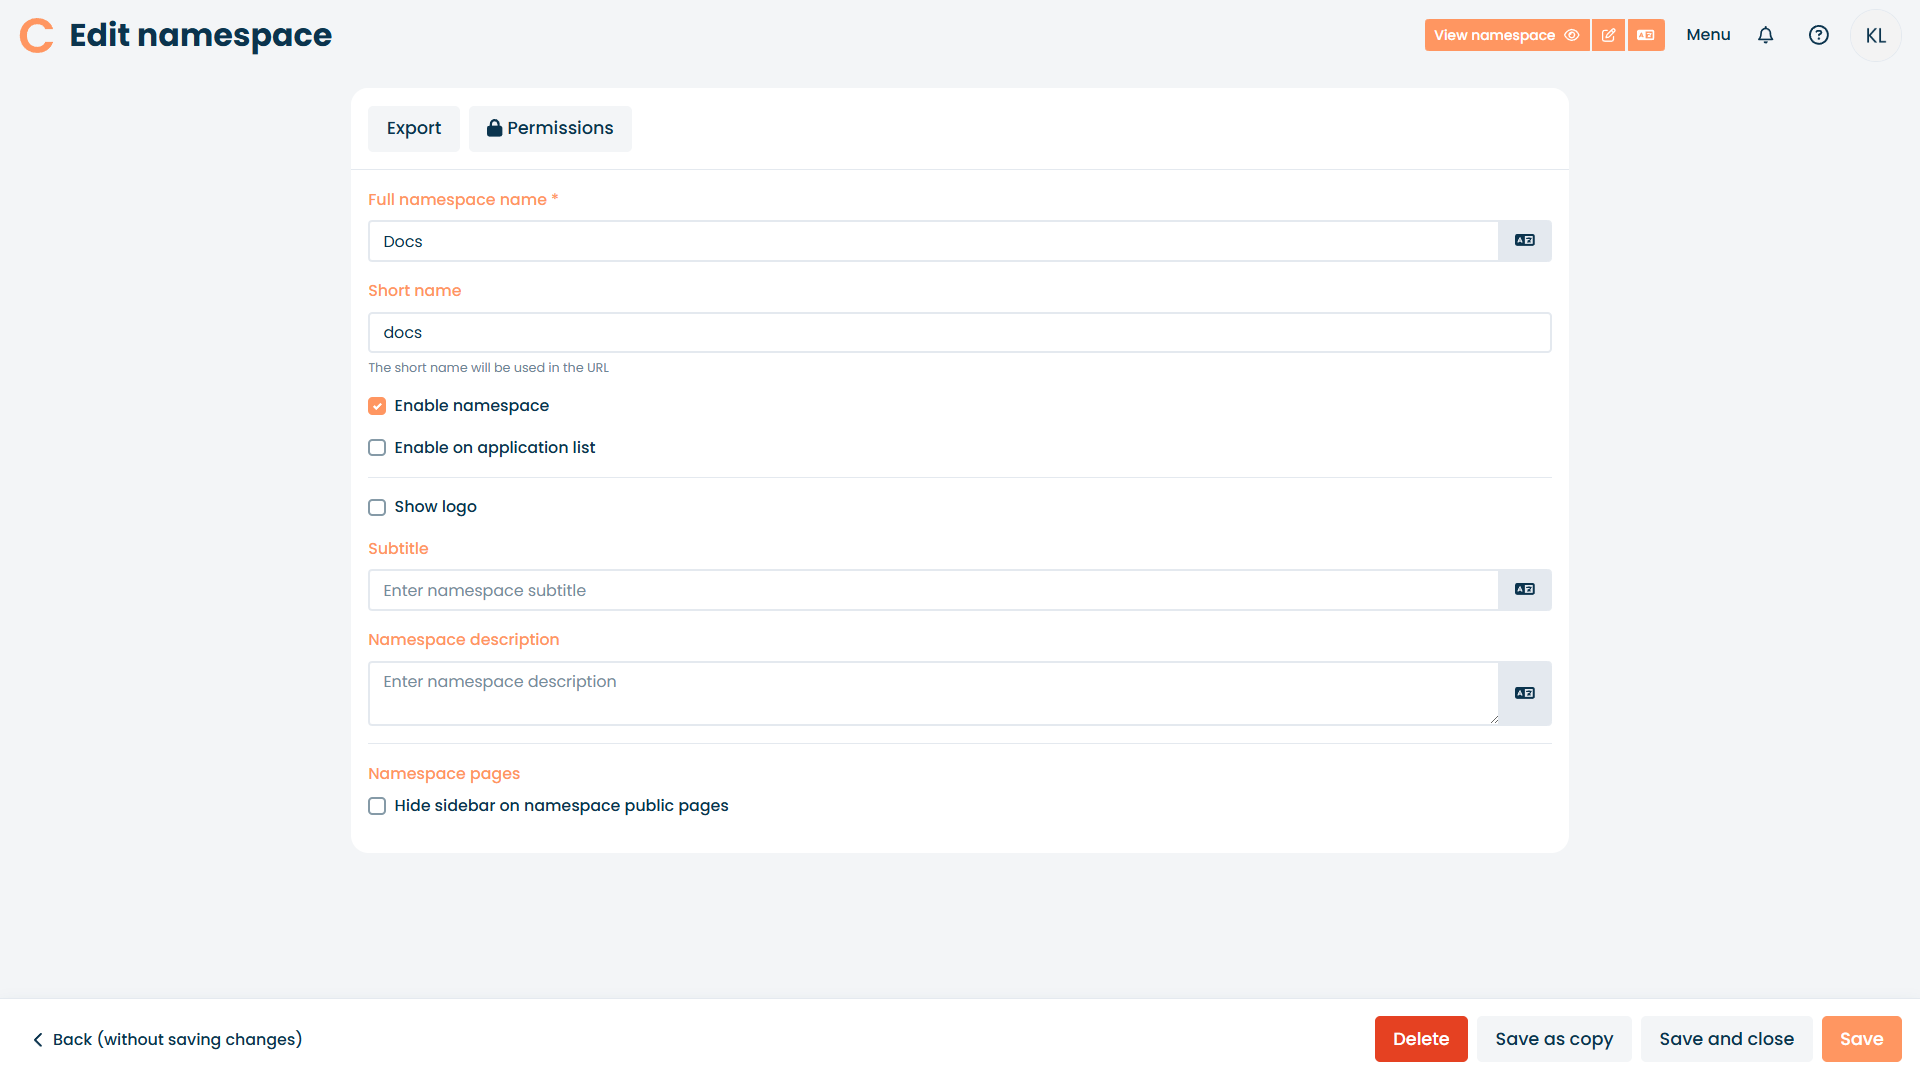Open the Menu in header
The width and height of the screenshot is (1920, 1080).
1708,35
